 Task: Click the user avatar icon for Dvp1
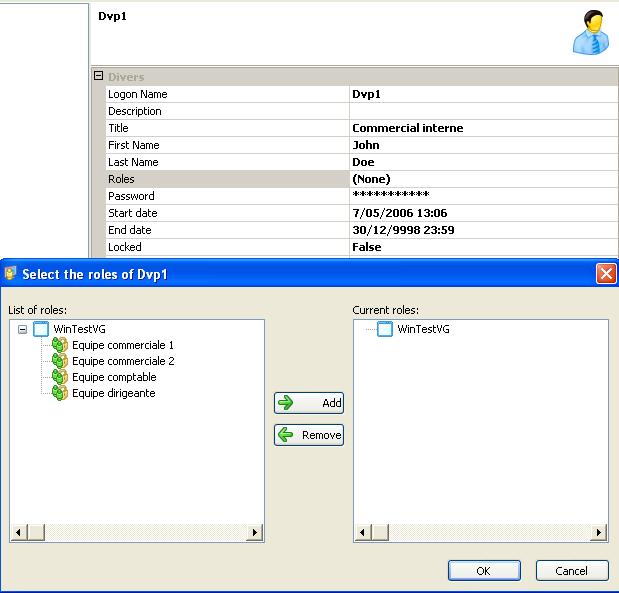(590, 33)
